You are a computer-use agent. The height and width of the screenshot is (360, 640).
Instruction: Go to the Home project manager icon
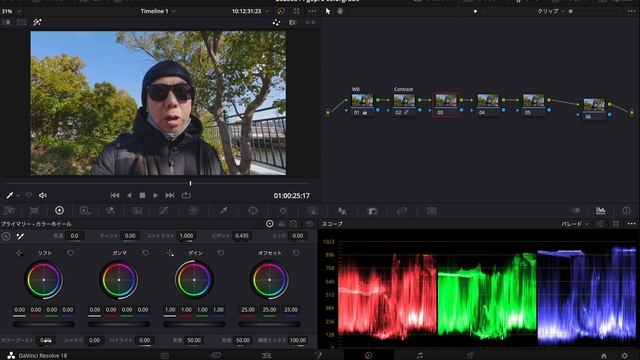click(x=604, y=356)
